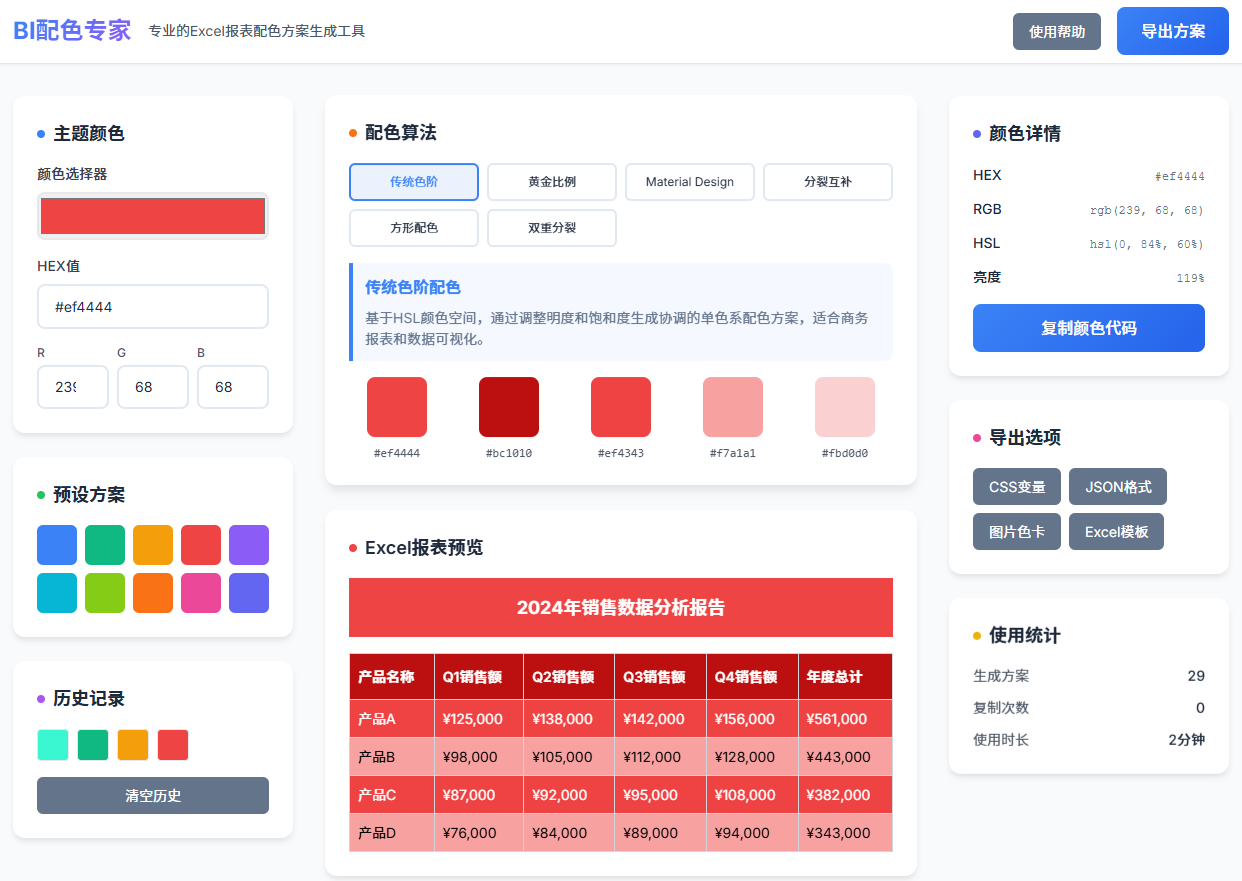
Task: Click the HEX值 input field
Action: pyautogui.click(x=153, y=307)
